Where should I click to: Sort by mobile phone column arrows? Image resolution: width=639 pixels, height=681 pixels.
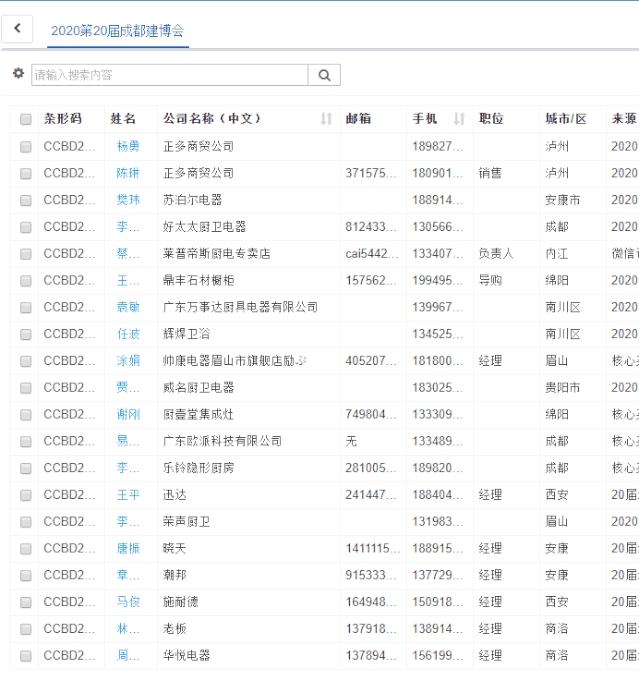point(459,119)
